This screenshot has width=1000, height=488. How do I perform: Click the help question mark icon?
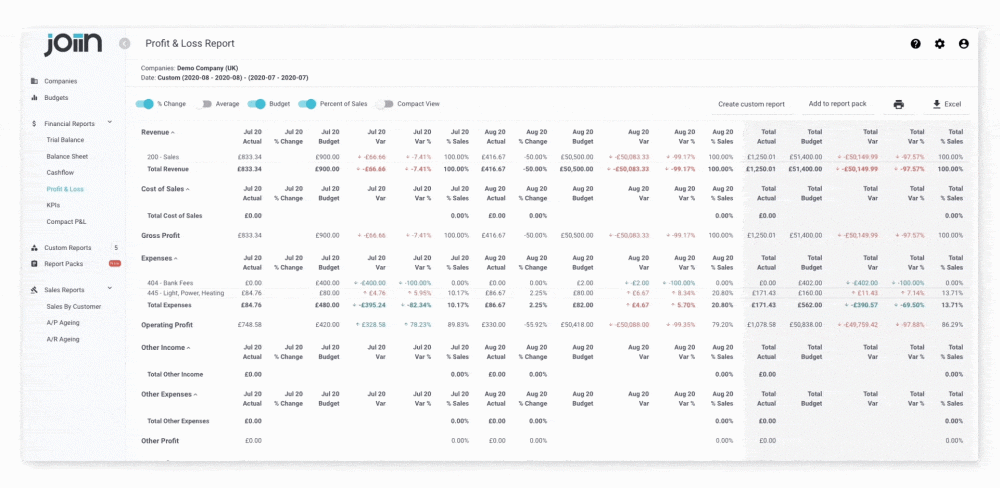pyautogui.click(x=915, y=44)
